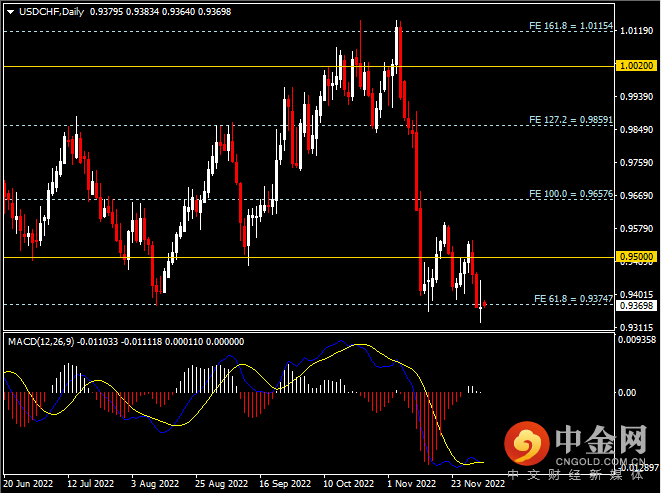Click the MACD 0.00 zero level label
Viewport: 661px width, 493px height.
[x=628, y=392]
